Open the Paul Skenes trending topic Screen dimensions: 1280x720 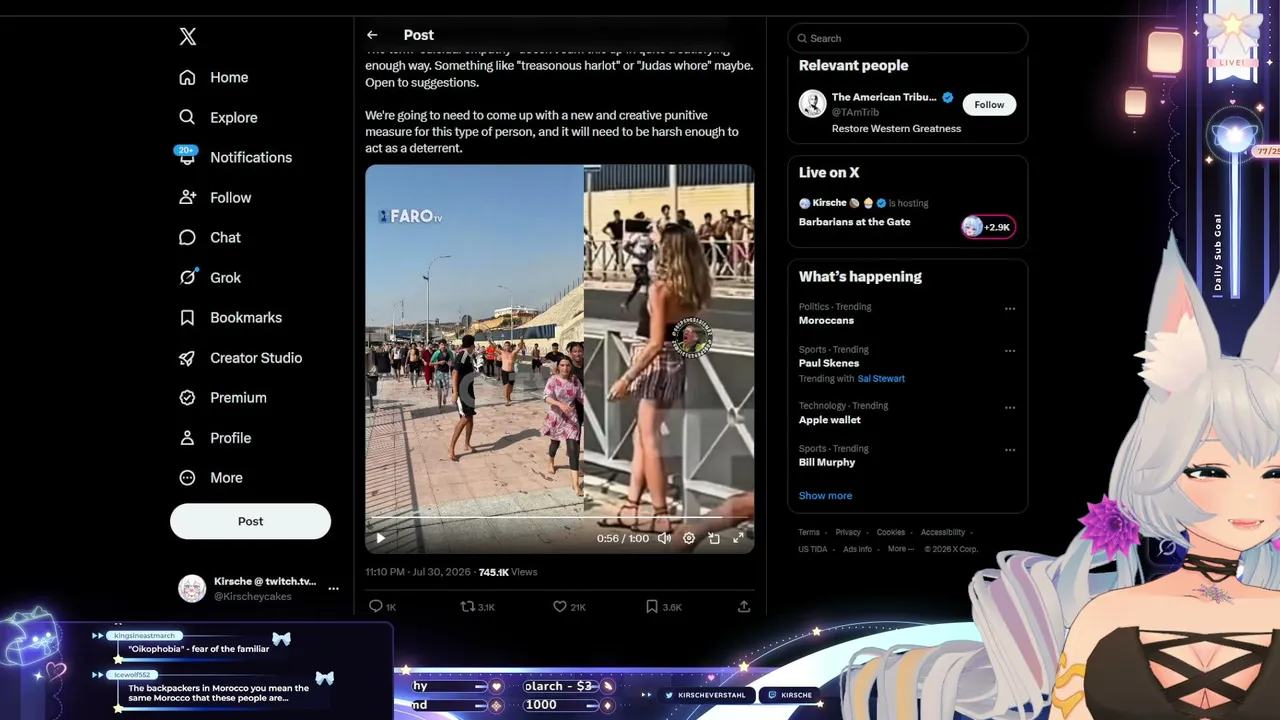tap(829, 363)
